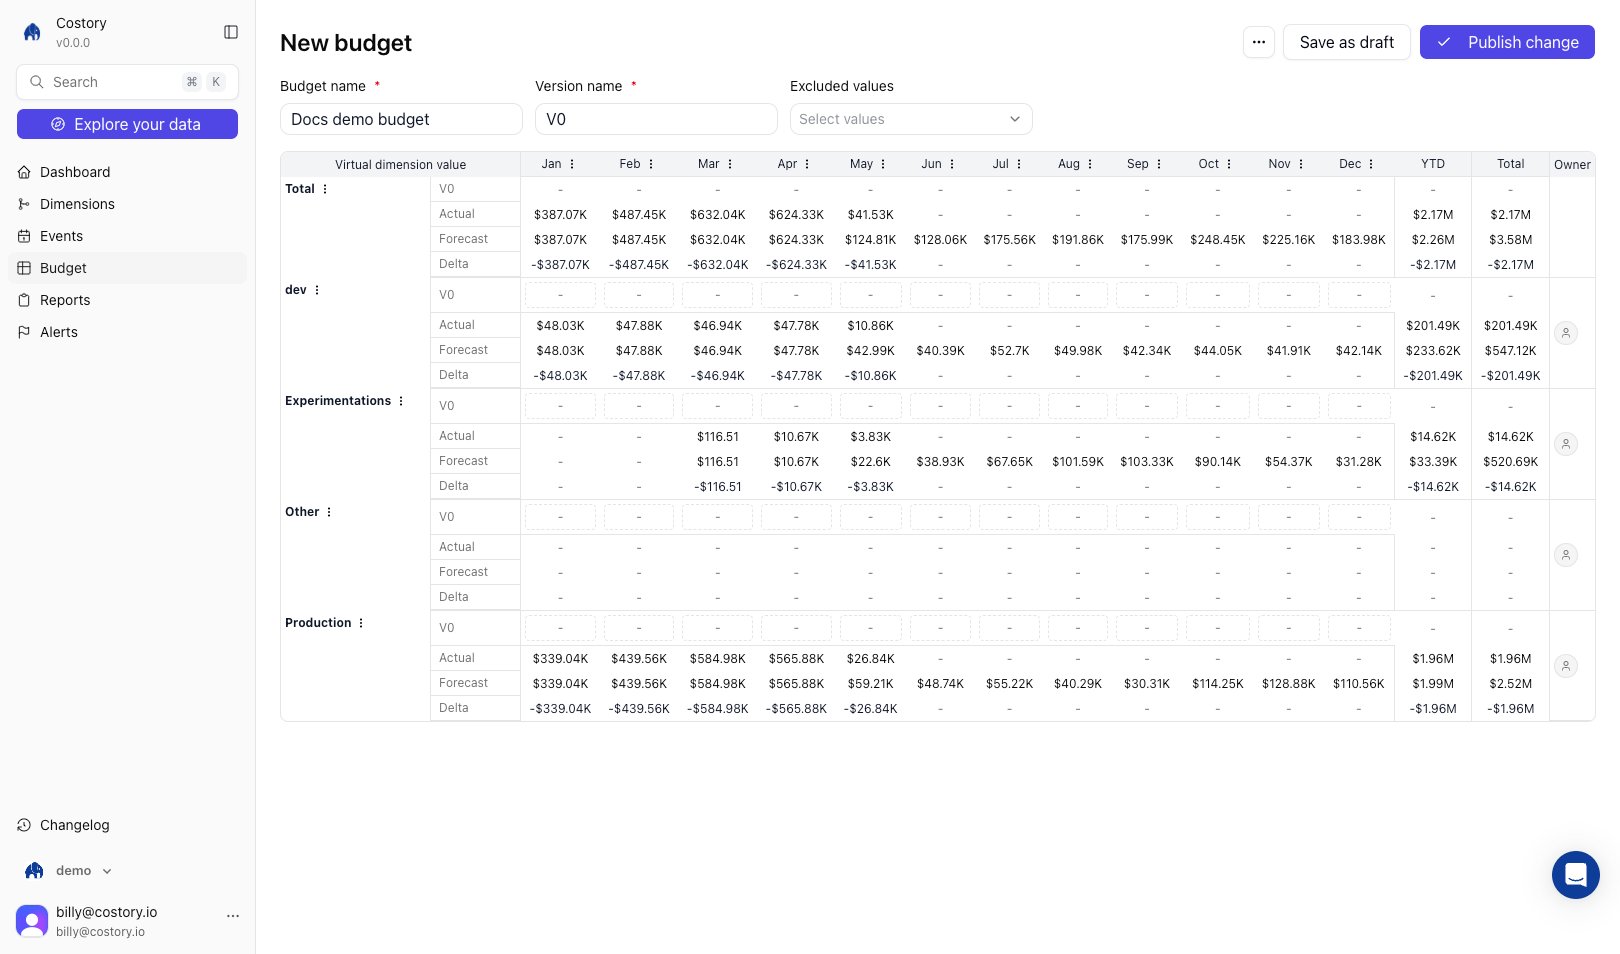1620x954 pixels.
Task: Open the Budget section
Action: pyautogui.click(x=128, y=268)
